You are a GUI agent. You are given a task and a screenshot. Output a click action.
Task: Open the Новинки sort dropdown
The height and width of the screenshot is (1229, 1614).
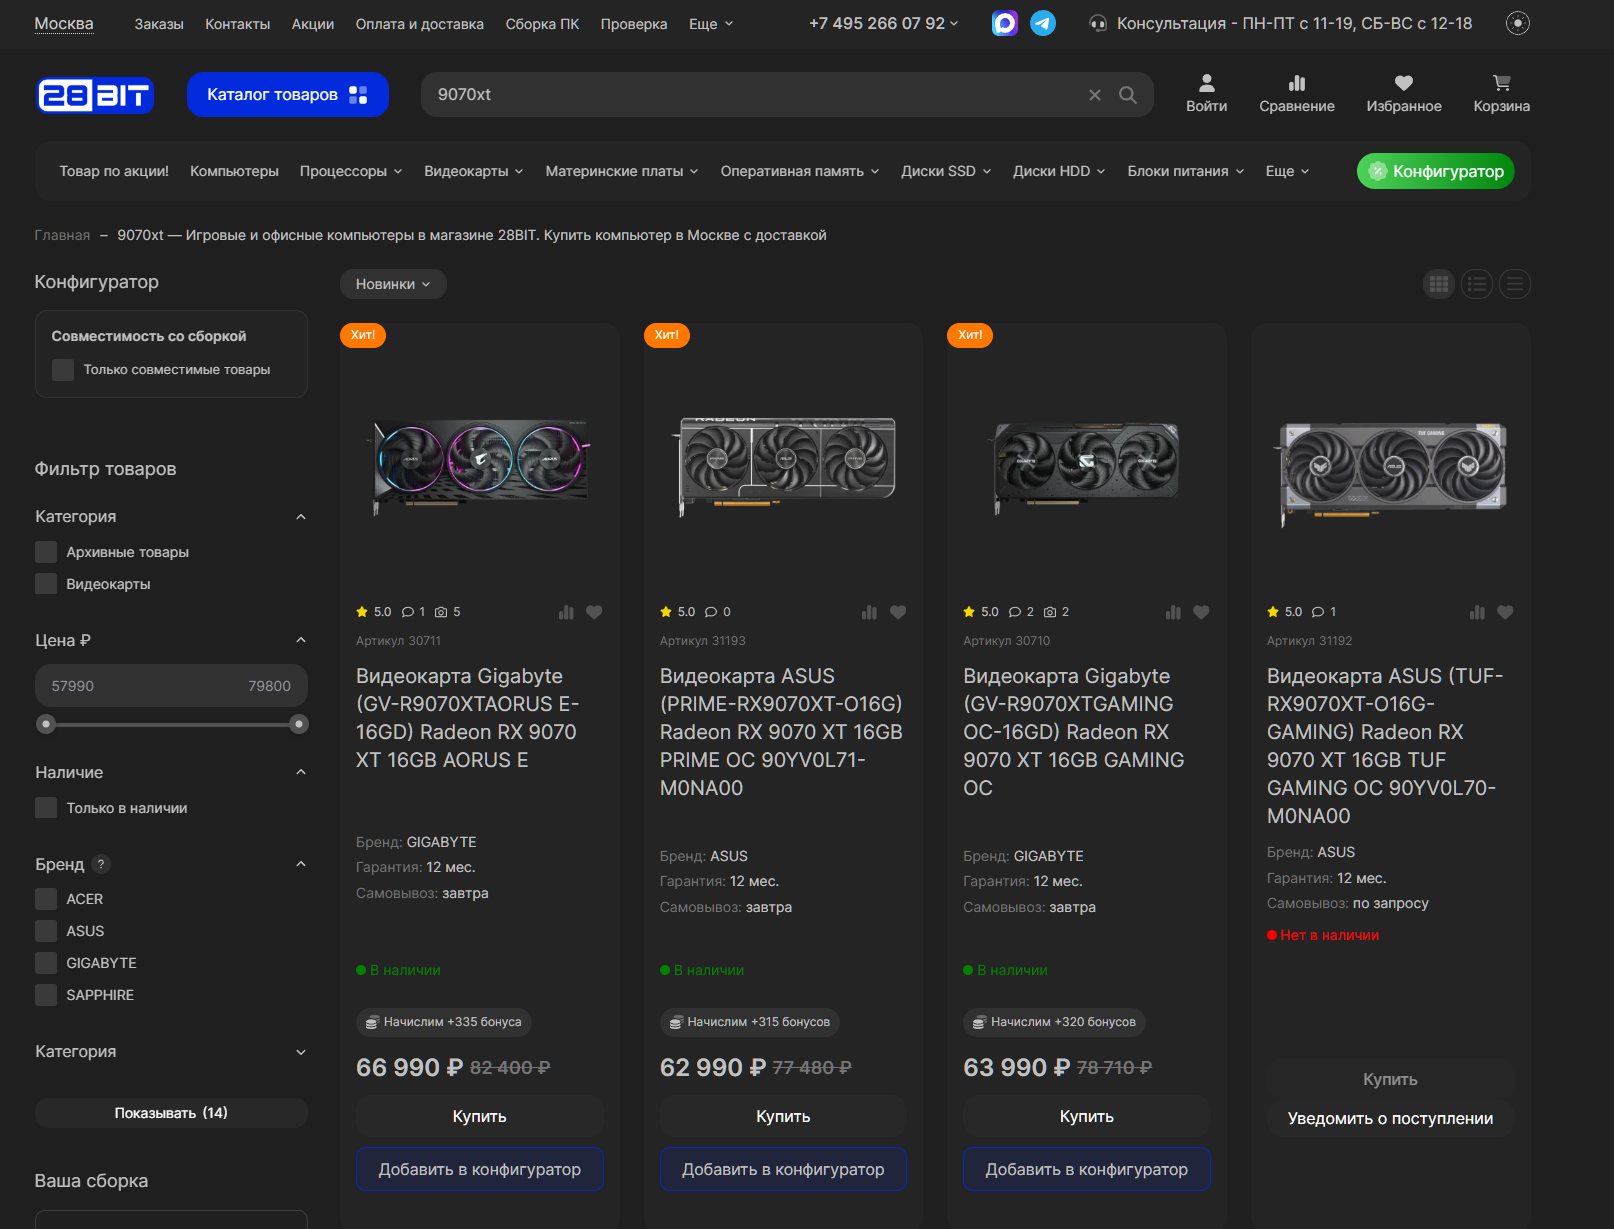[393, 284]
